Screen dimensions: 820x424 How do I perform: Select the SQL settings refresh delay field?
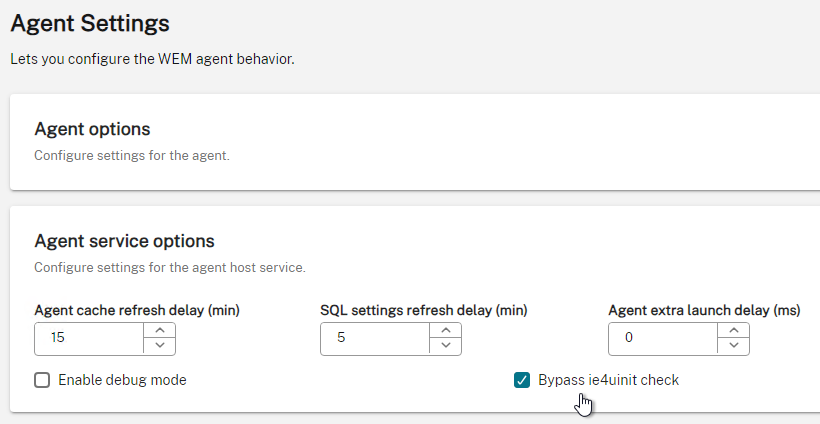tap(375, 339)
